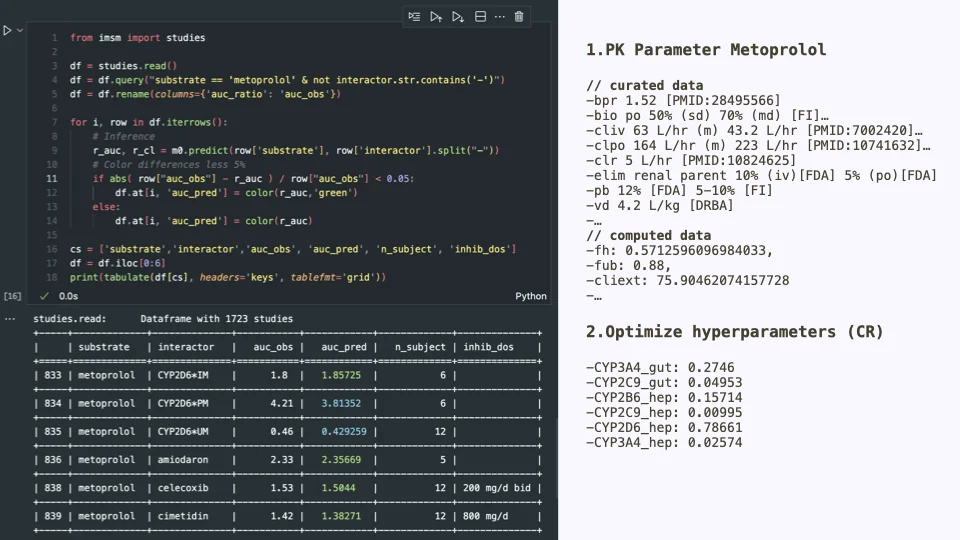Click the 0.0s execution time
960x540 pixels.
69,296
